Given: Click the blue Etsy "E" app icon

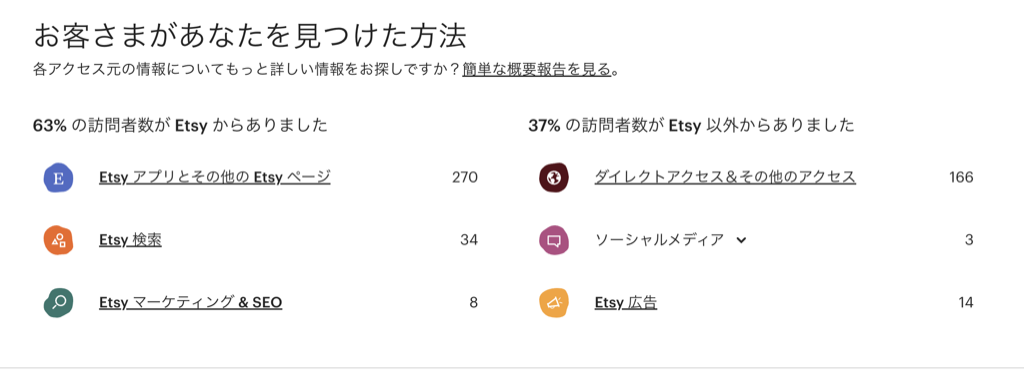Looking at the screenshot, I should point(58,177).
